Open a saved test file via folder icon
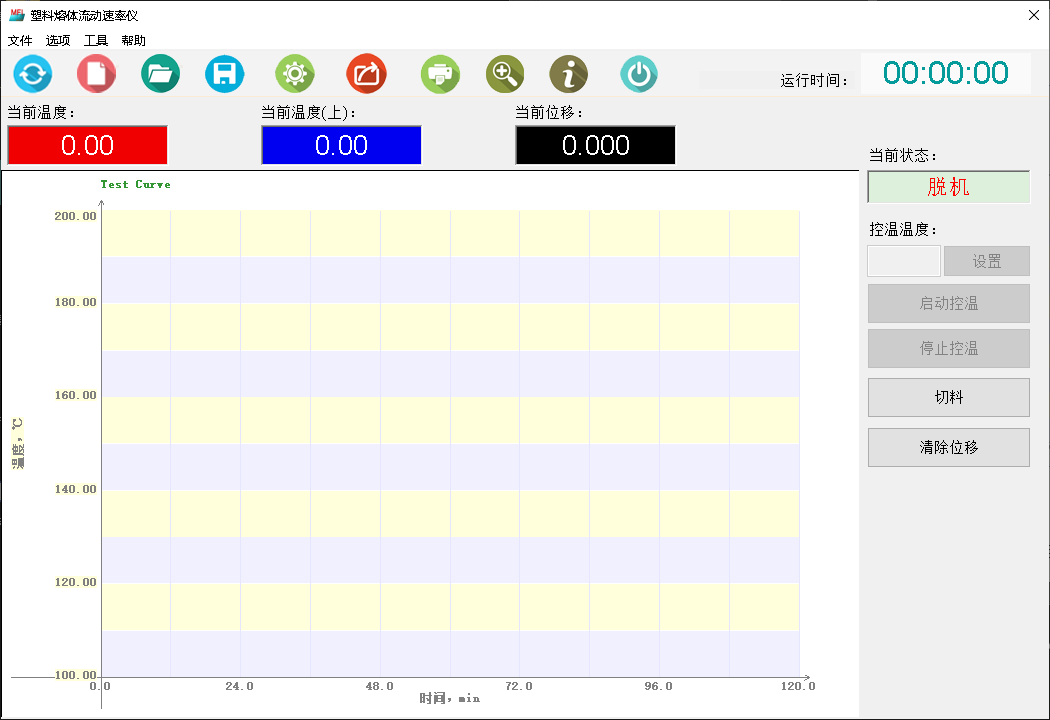Image resolution: width=1050 pixels, height=720 pixels. coord(160,74)
